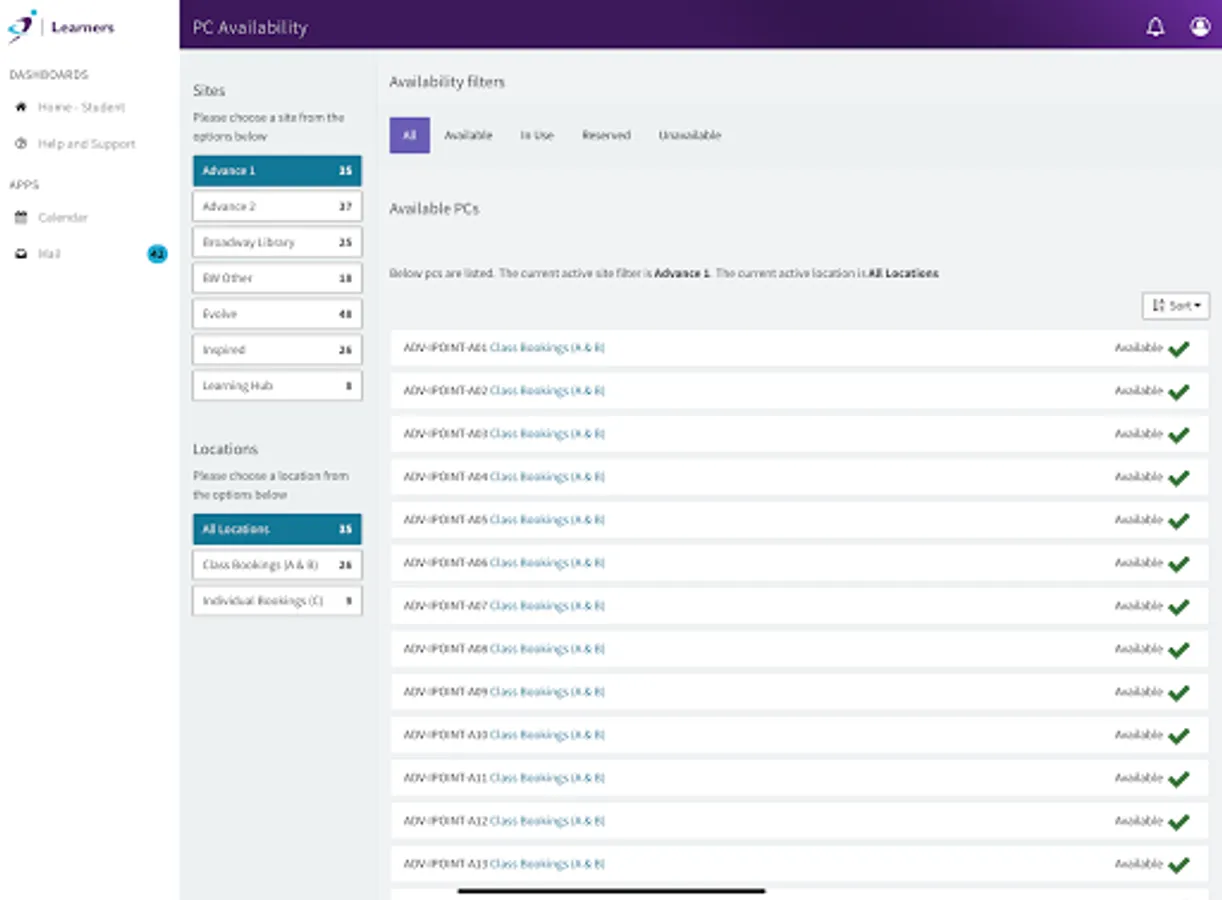Select the BW Other site
1222x900 pixels.
click(277, 278)
